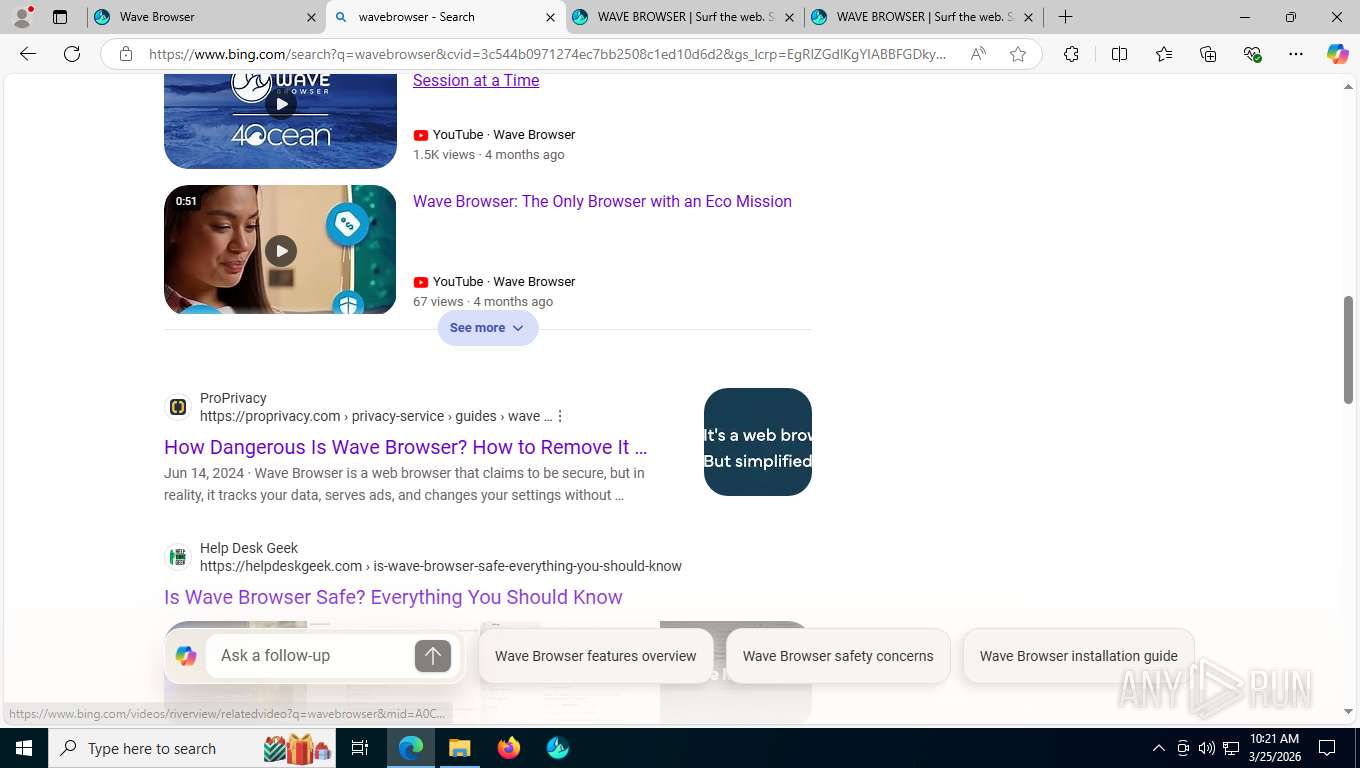Open 'The Only Browser with an Eco Mission' video
Viewport: 1360px width, 768px height.
click(602, 201)
